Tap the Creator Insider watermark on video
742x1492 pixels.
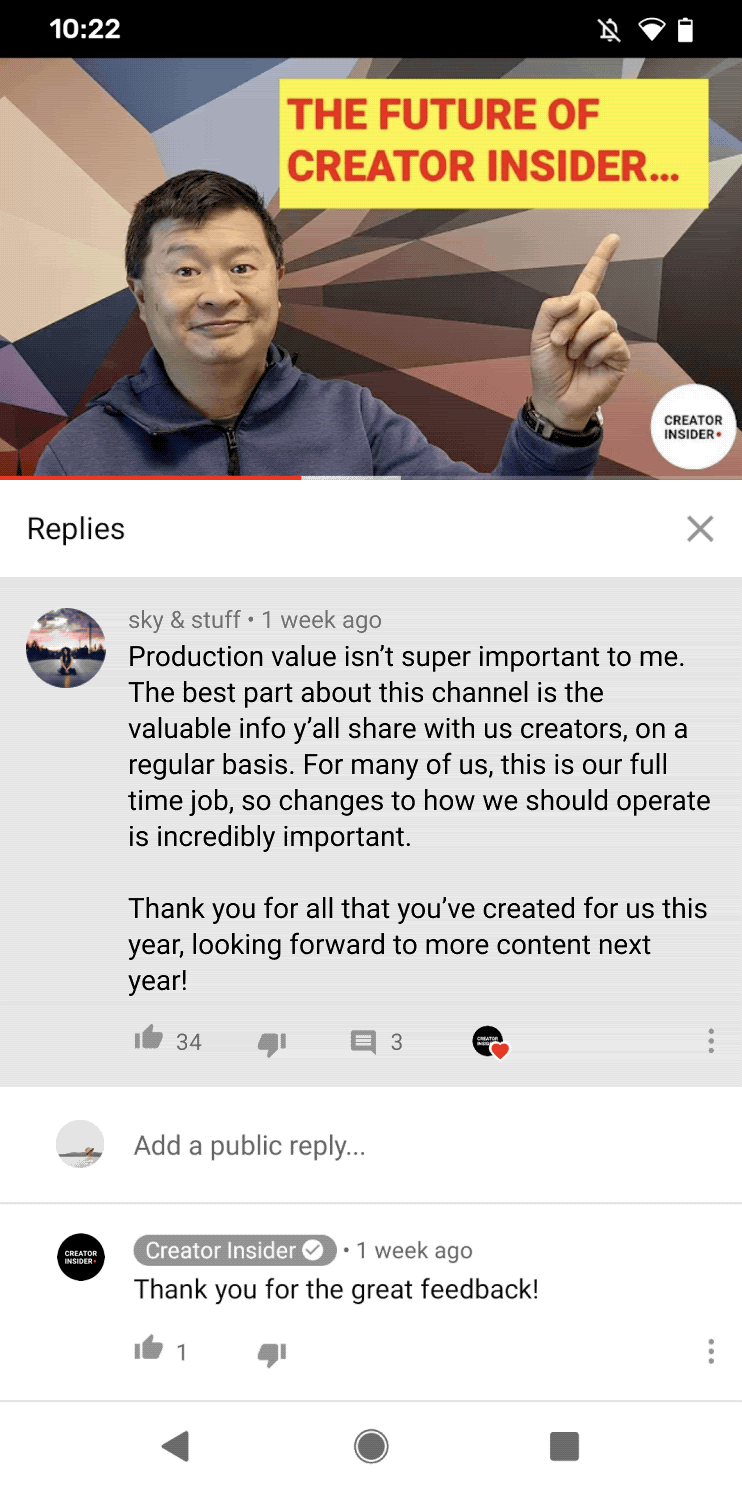tap(693, 427)
